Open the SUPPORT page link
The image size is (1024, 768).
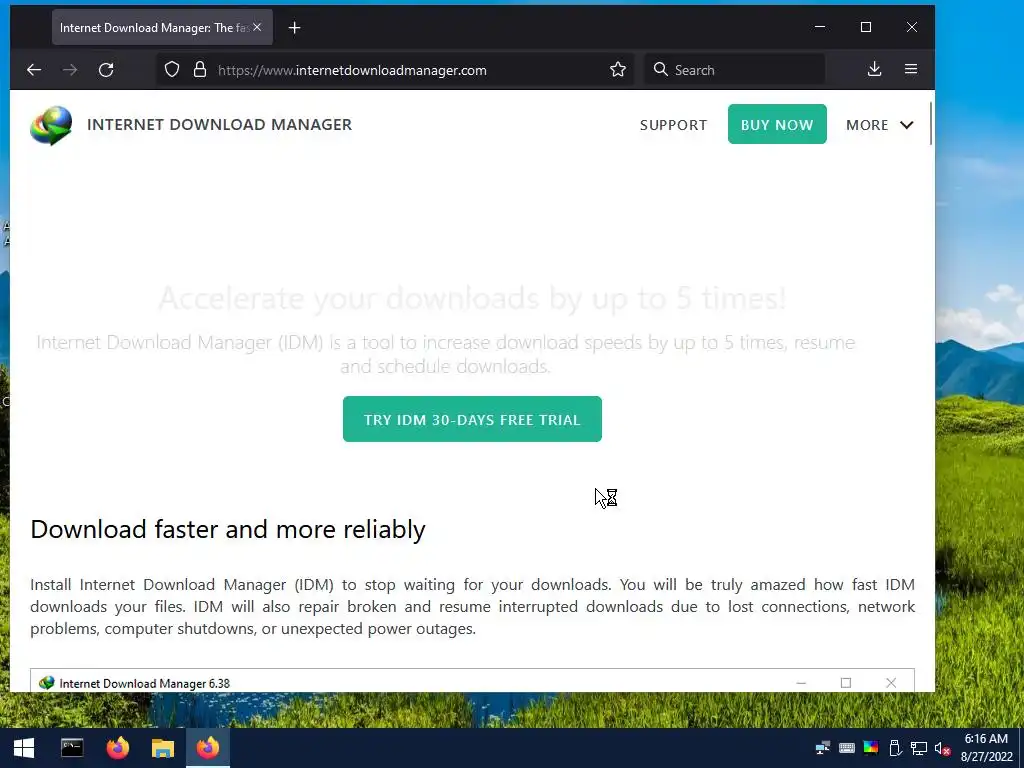pyautogui.click(x=673, y=125)
